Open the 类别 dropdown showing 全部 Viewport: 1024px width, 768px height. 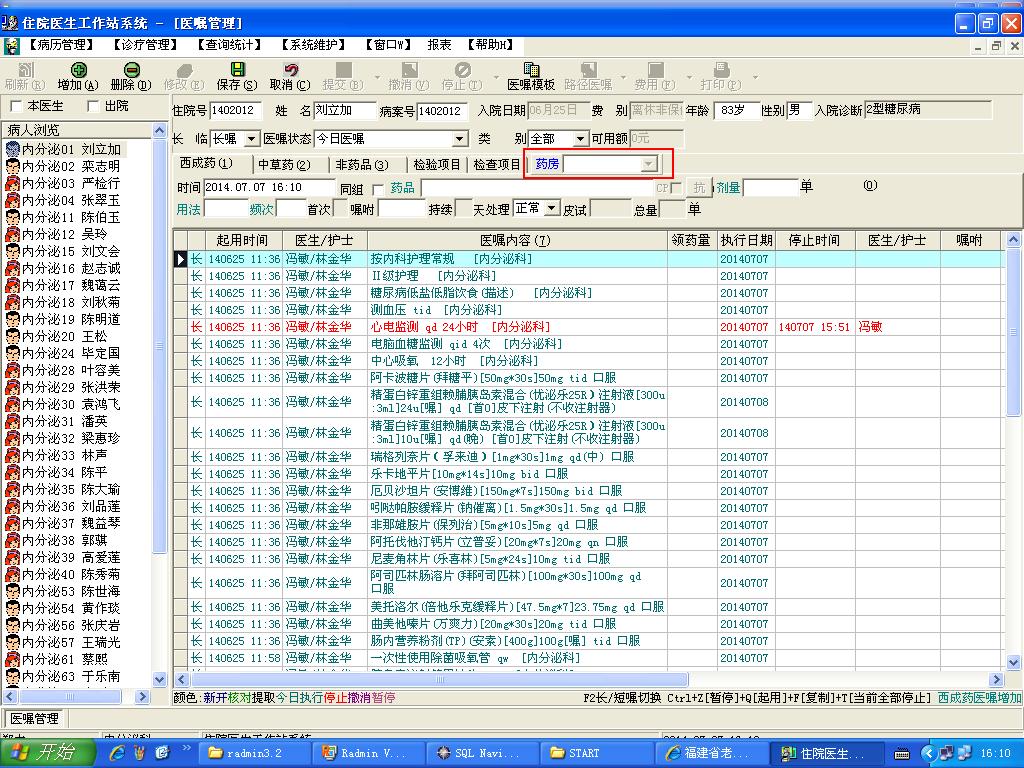point(580,139)
